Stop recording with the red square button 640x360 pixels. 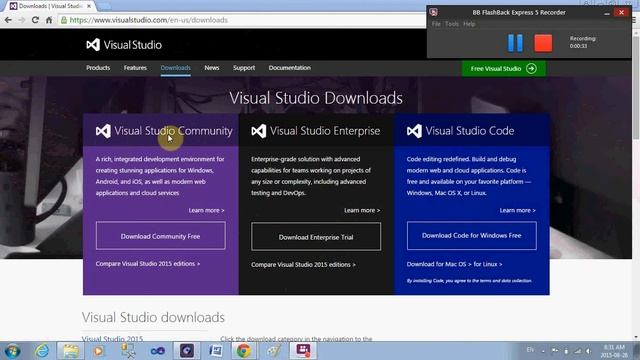click(543, 43)
